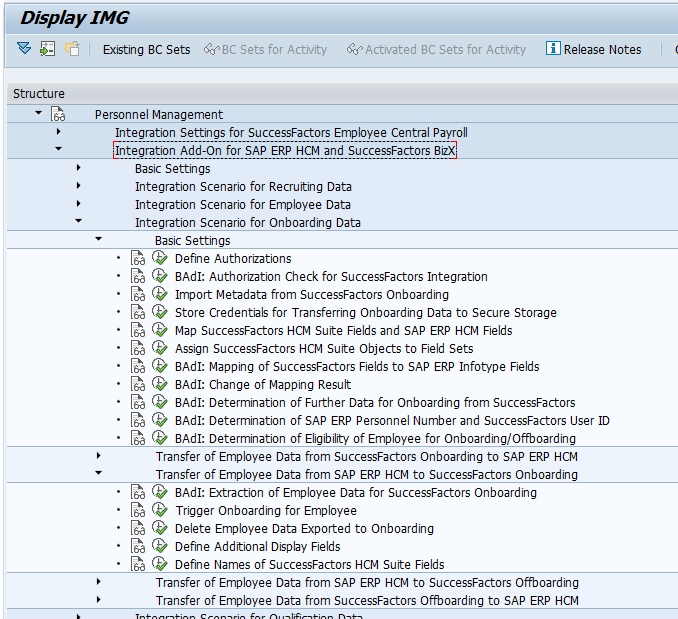
Task: Open documentation for BAdI: Determination of SAP ERP Personnel Number
Action: pyautogui.click(x=138, y=421)
